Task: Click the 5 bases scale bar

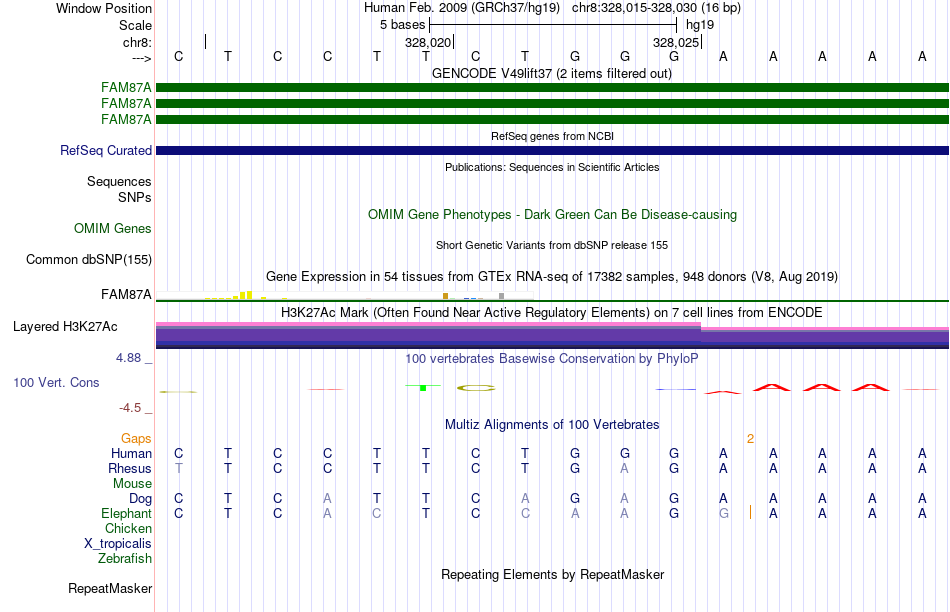Action: [x=553, y=25]
